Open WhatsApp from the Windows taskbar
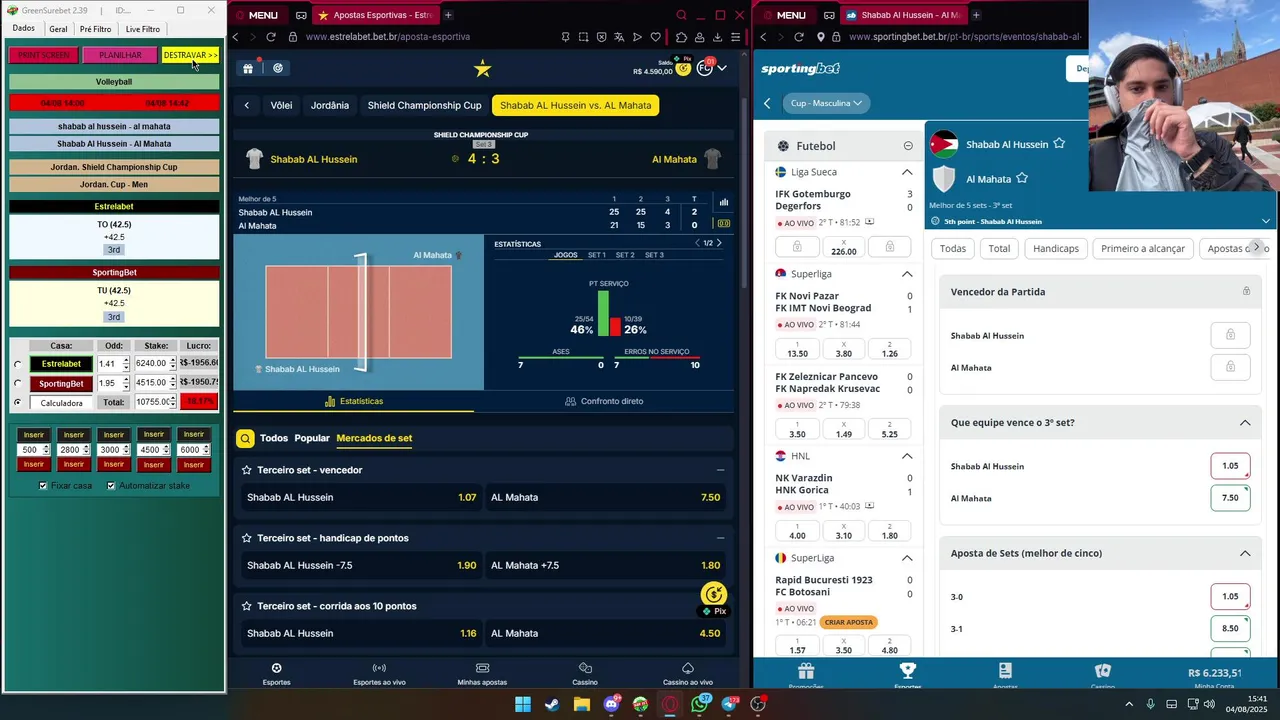The image size is (1280, 720). pyautogui.click(x=699, y=704)
